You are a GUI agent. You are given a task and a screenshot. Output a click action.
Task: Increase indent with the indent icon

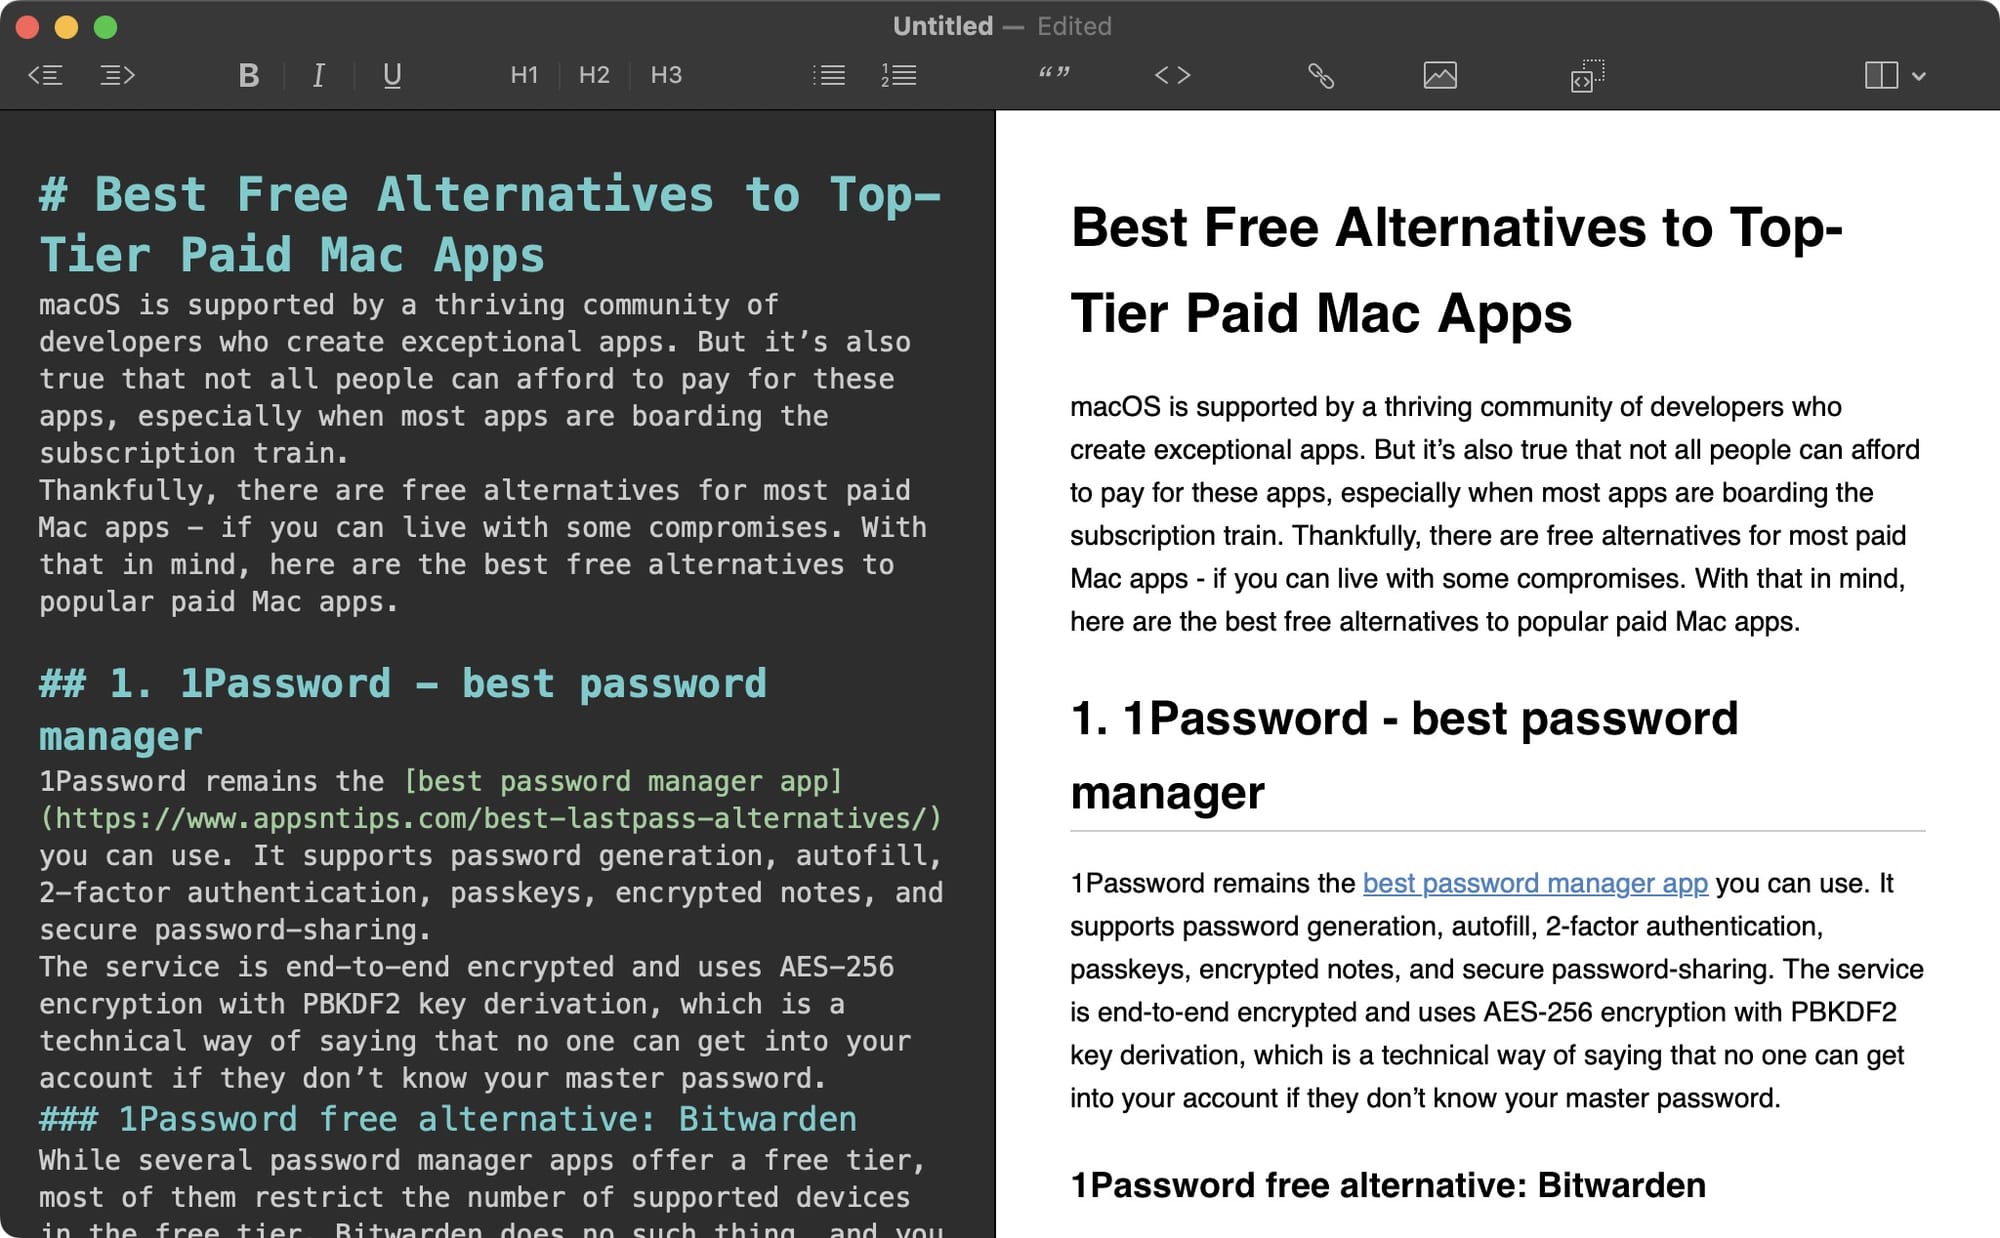pos(117,75)
